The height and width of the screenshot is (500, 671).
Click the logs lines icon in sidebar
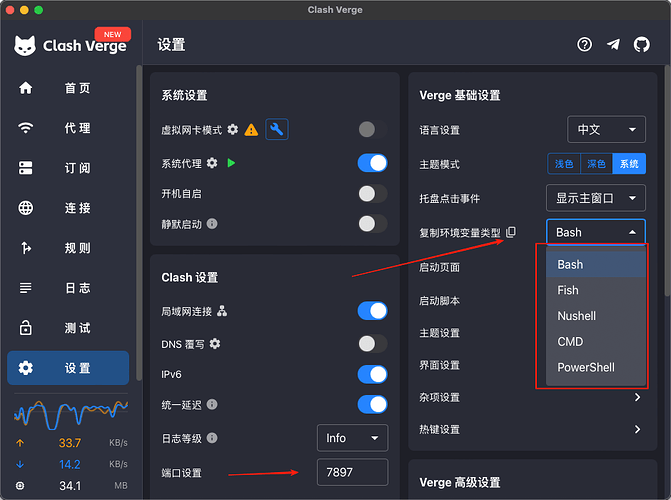26,288
